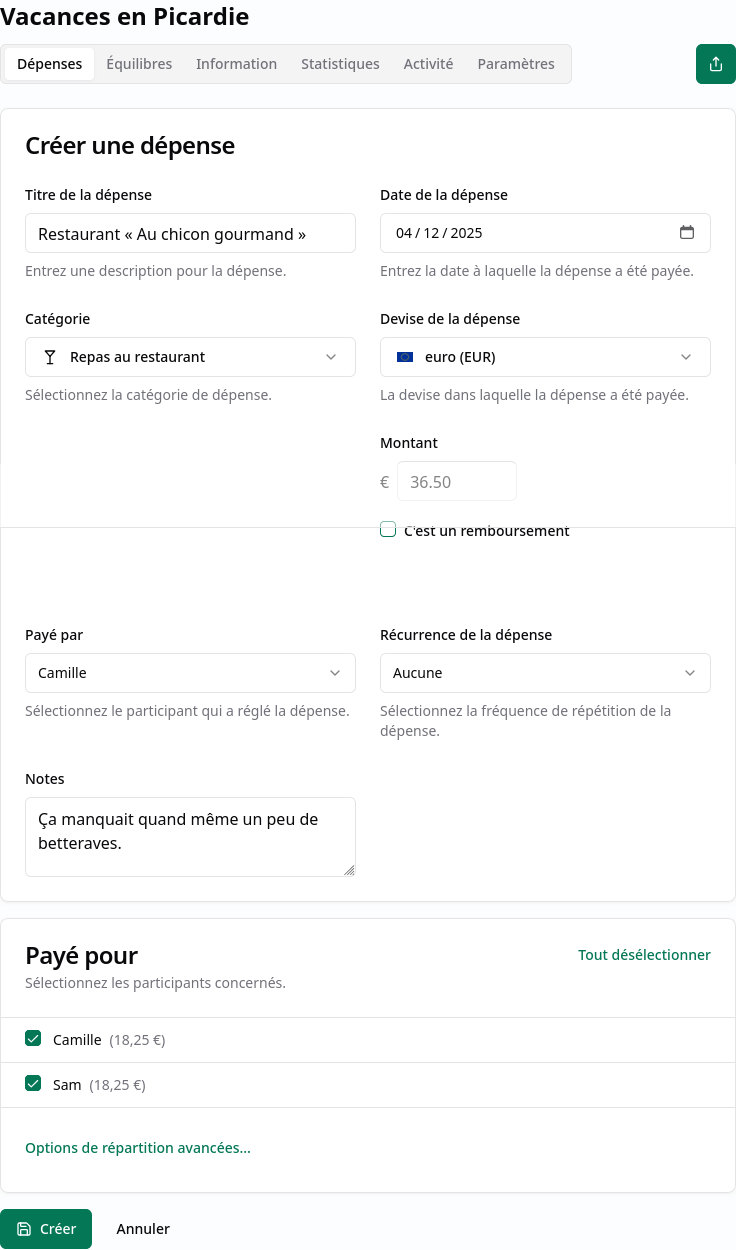Click "Tout désélectionner" link
The image size is (736, 1250).
click(x=644, y=955)
